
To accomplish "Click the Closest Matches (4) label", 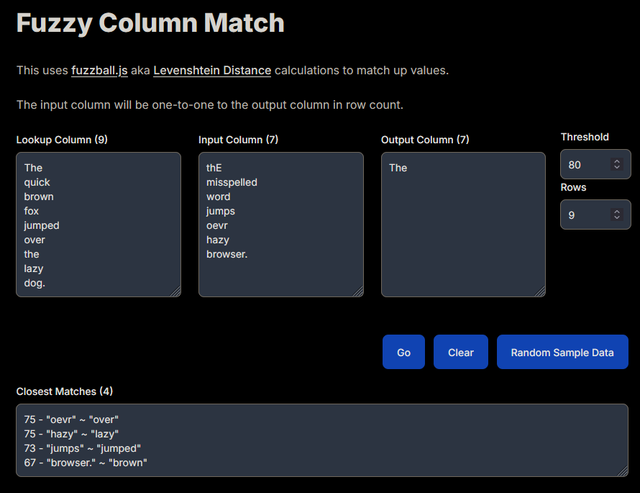I will (64, 391).
